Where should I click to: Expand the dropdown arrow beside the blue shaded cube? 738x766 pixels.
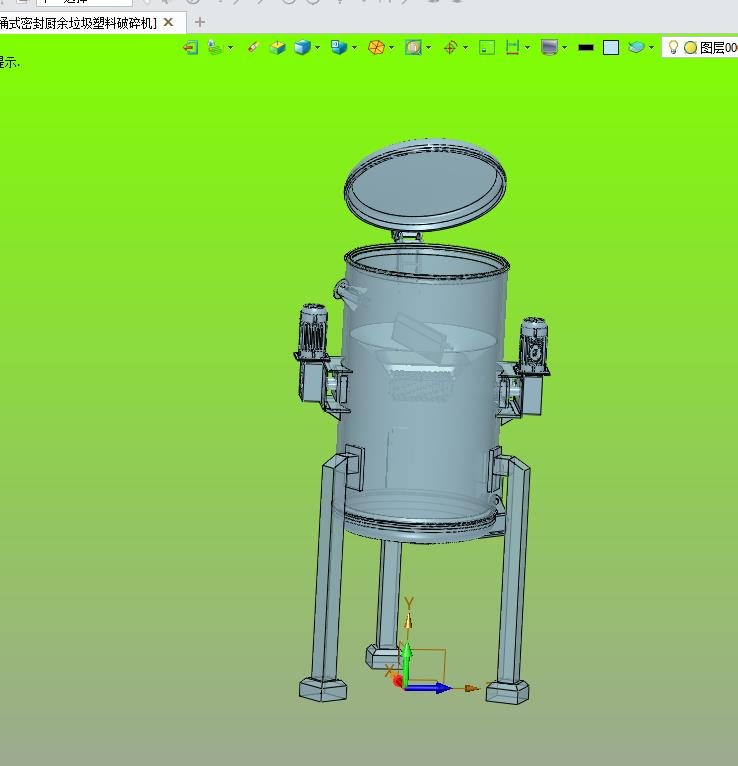(x=318, y=47)
